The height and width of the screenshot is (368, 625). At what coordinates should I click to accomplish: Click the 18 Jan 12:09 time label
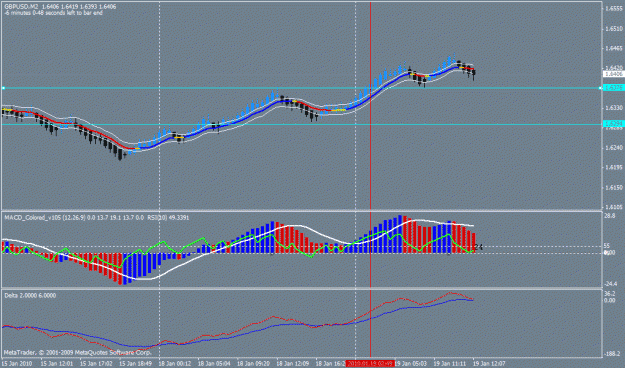(293, 364)
